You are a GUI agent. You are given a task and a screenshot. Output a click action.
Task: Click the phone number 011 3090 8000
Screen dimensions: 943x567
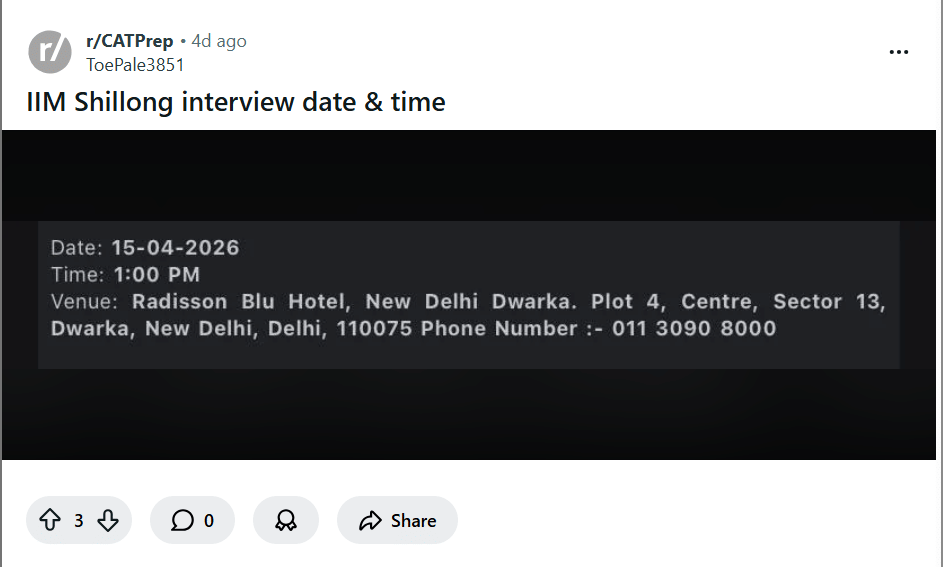694,329
